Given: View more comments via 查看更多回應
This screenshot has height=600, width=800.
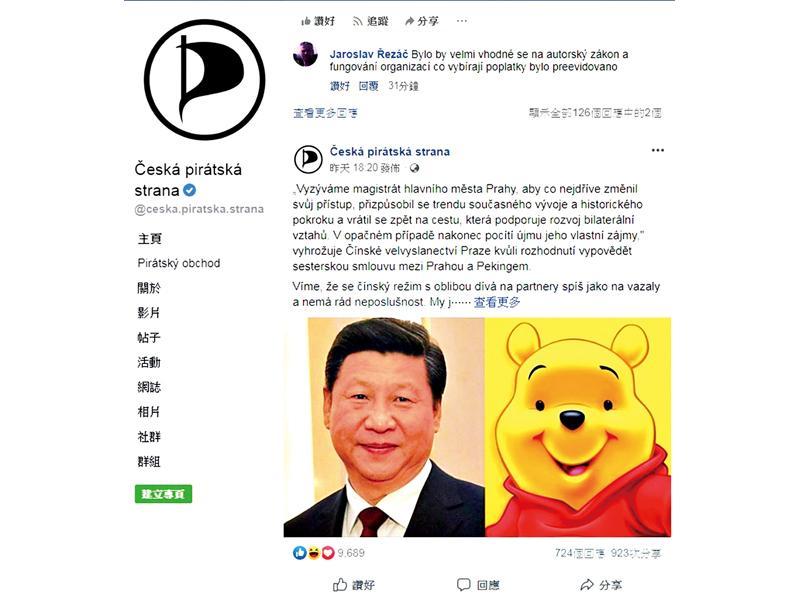Looking at the screenshot, I should pyautogui.click(x=325, y=113).
